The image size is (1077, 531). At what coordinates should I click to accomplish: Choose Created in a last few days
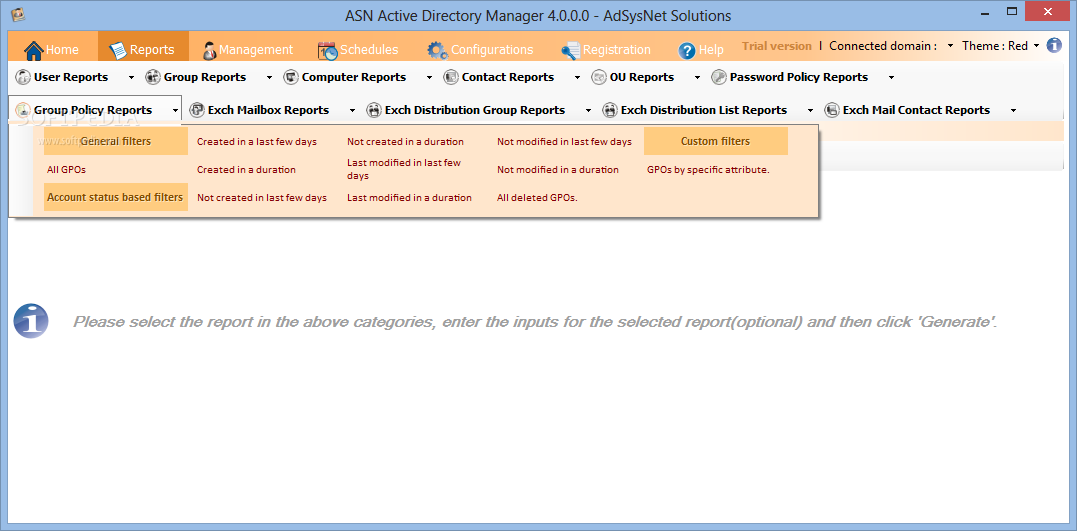pyautogui.click(x=257, y=142)
